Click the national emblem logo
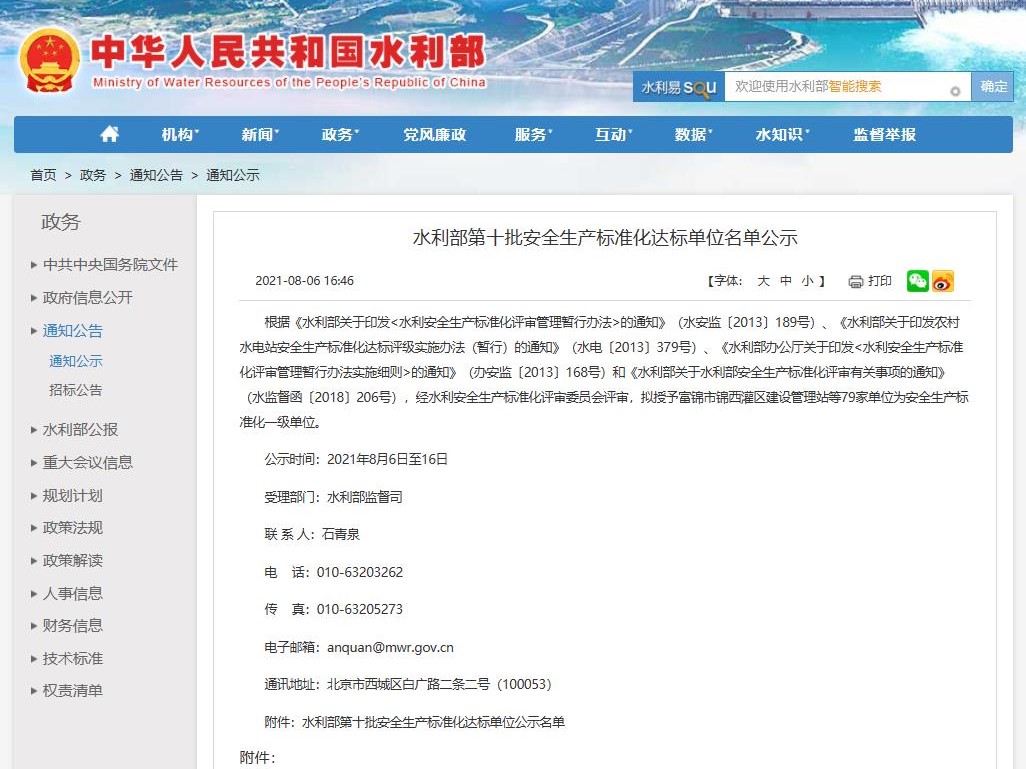Viewport: 1026px width, 769px height. pyautogui.click(x=49, y=60)
